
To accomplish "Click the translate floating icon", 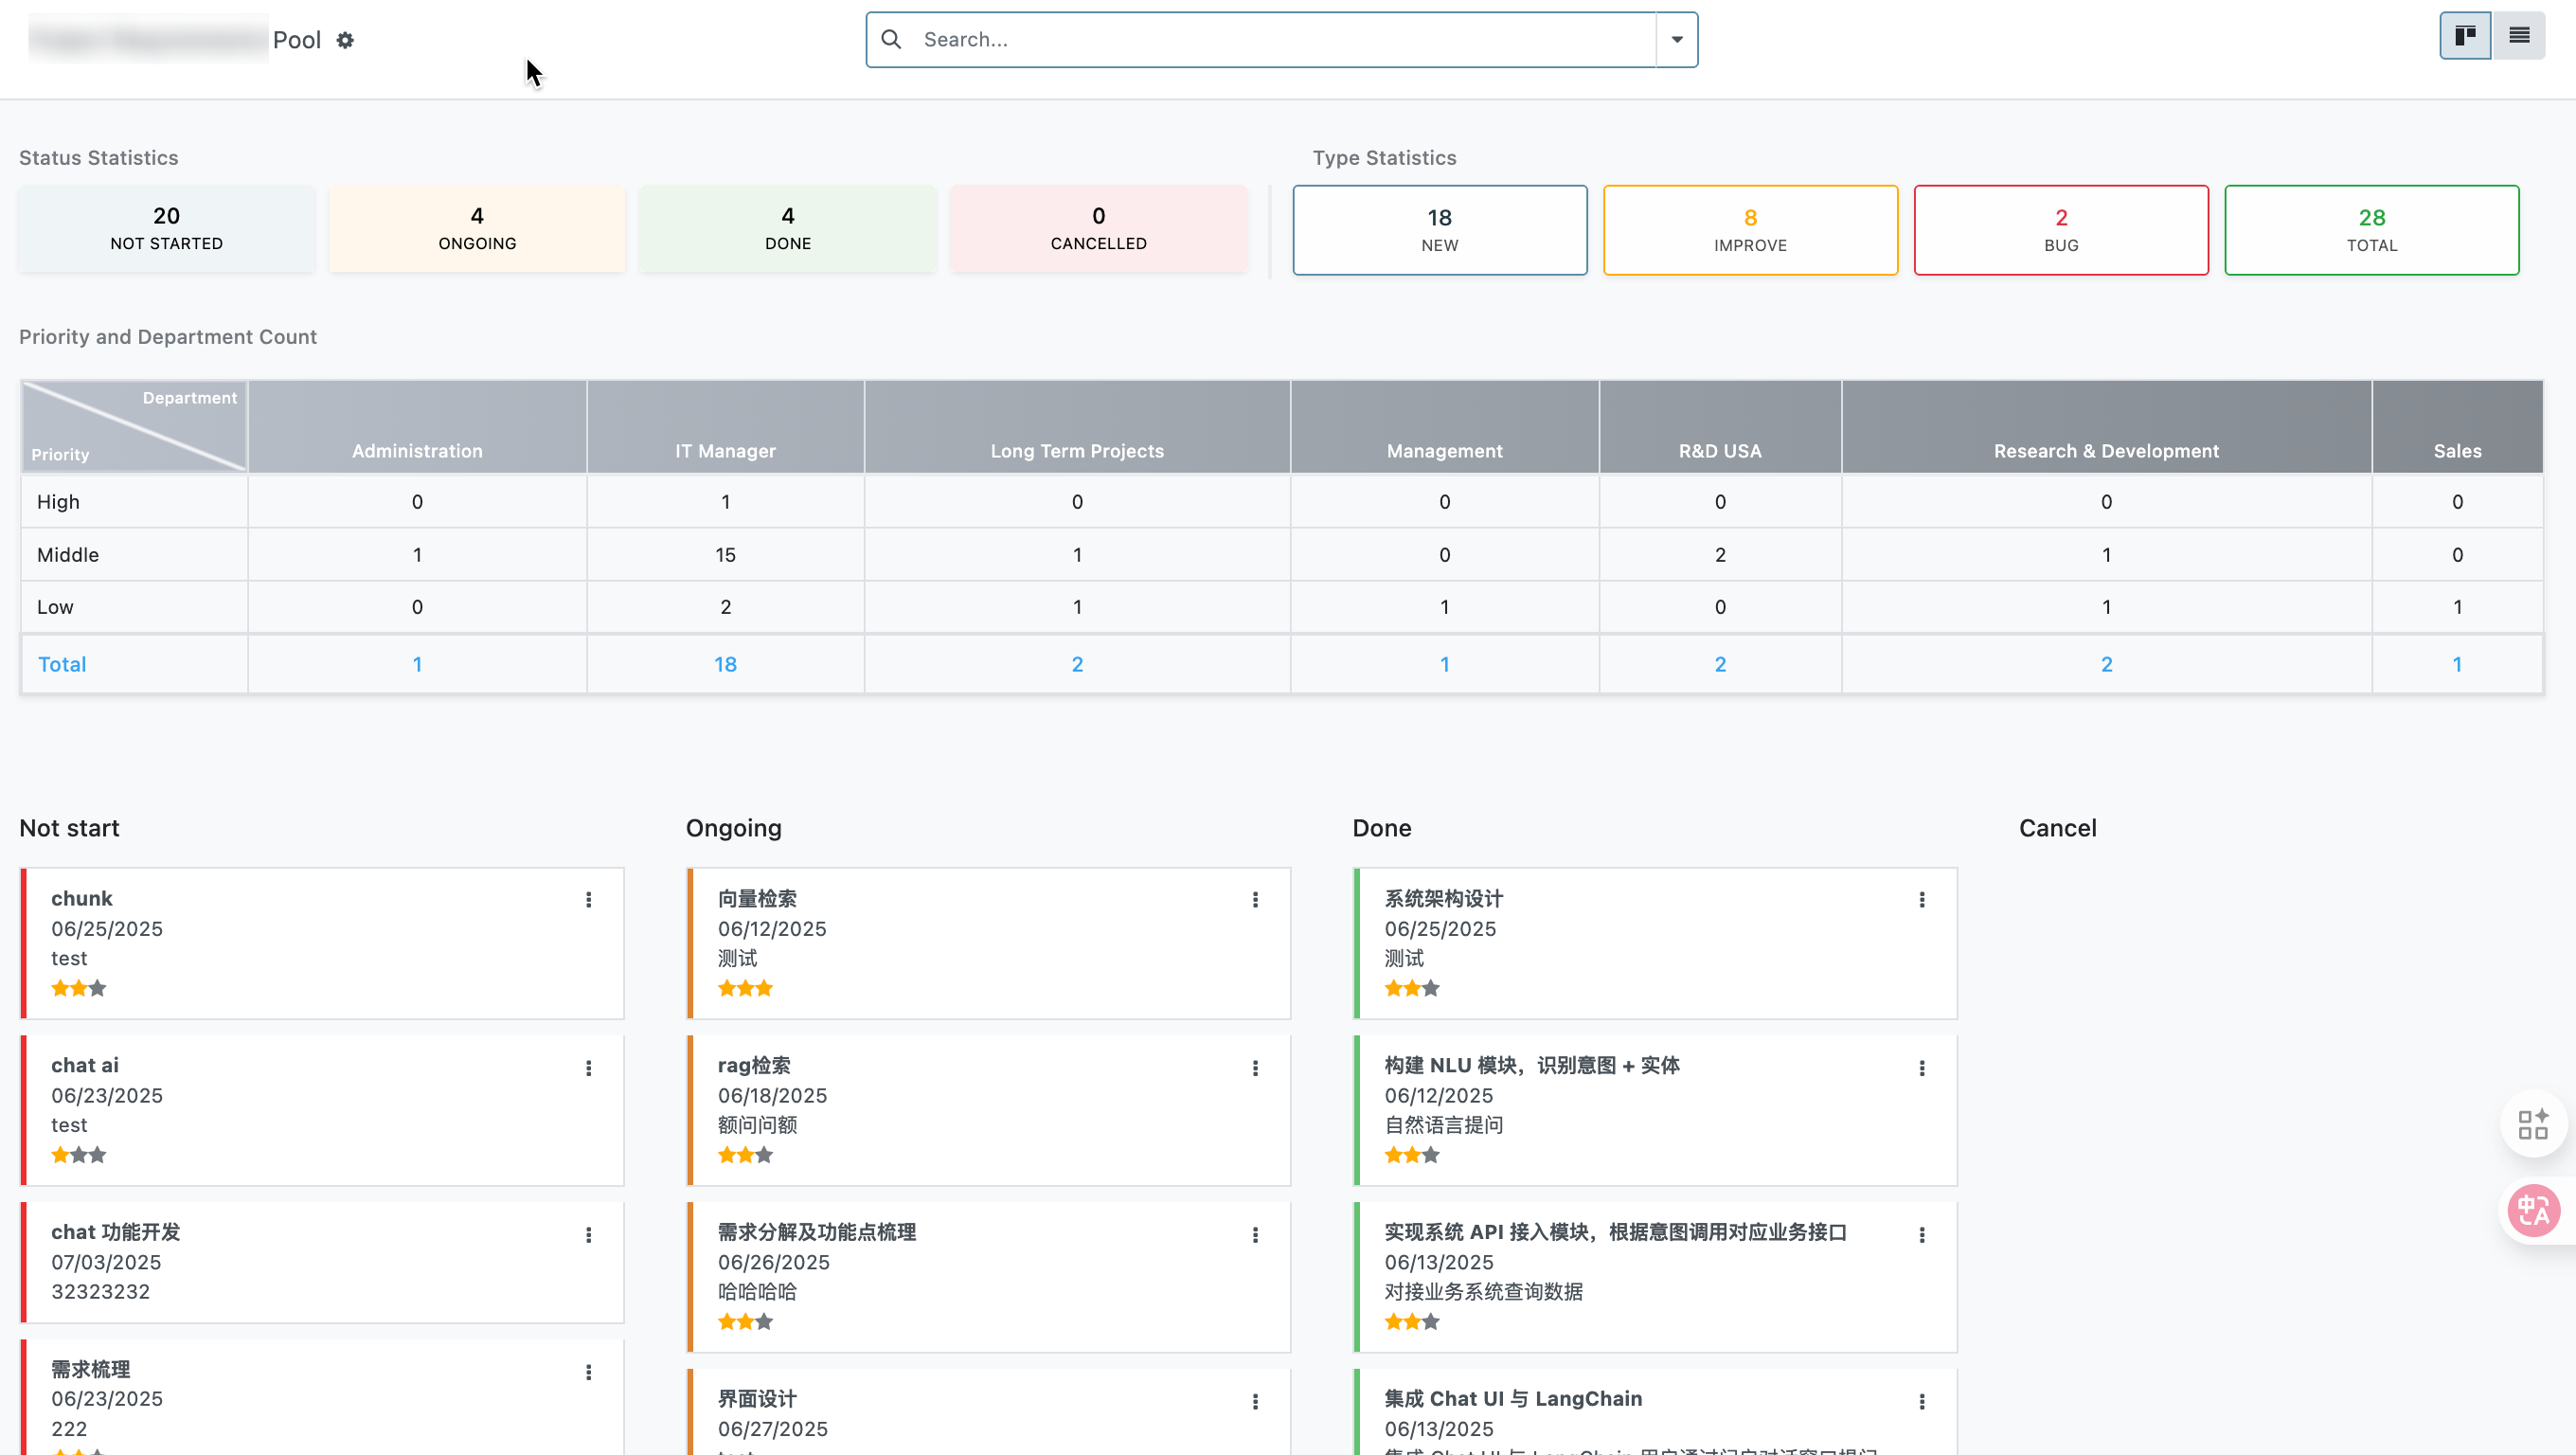I will tap(2533, 1211).
